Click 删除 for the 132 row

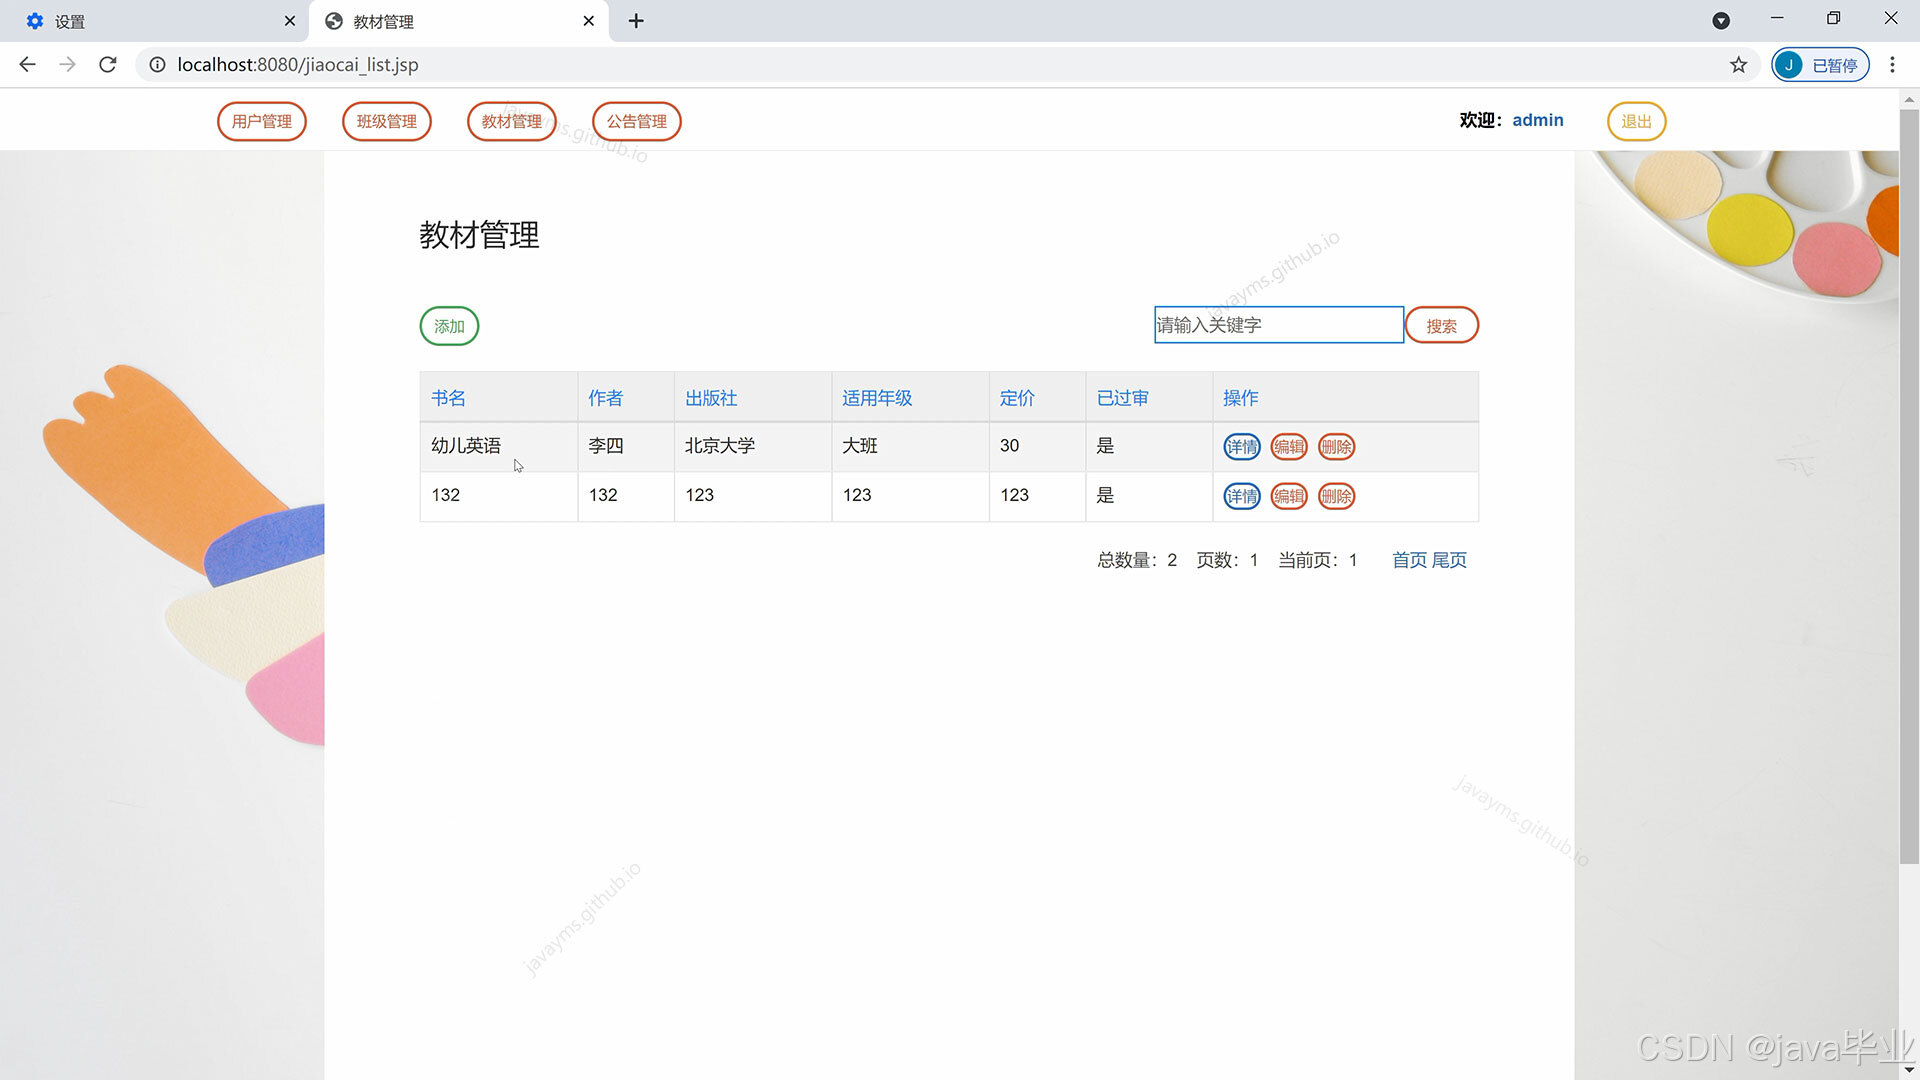point(1336,496)
